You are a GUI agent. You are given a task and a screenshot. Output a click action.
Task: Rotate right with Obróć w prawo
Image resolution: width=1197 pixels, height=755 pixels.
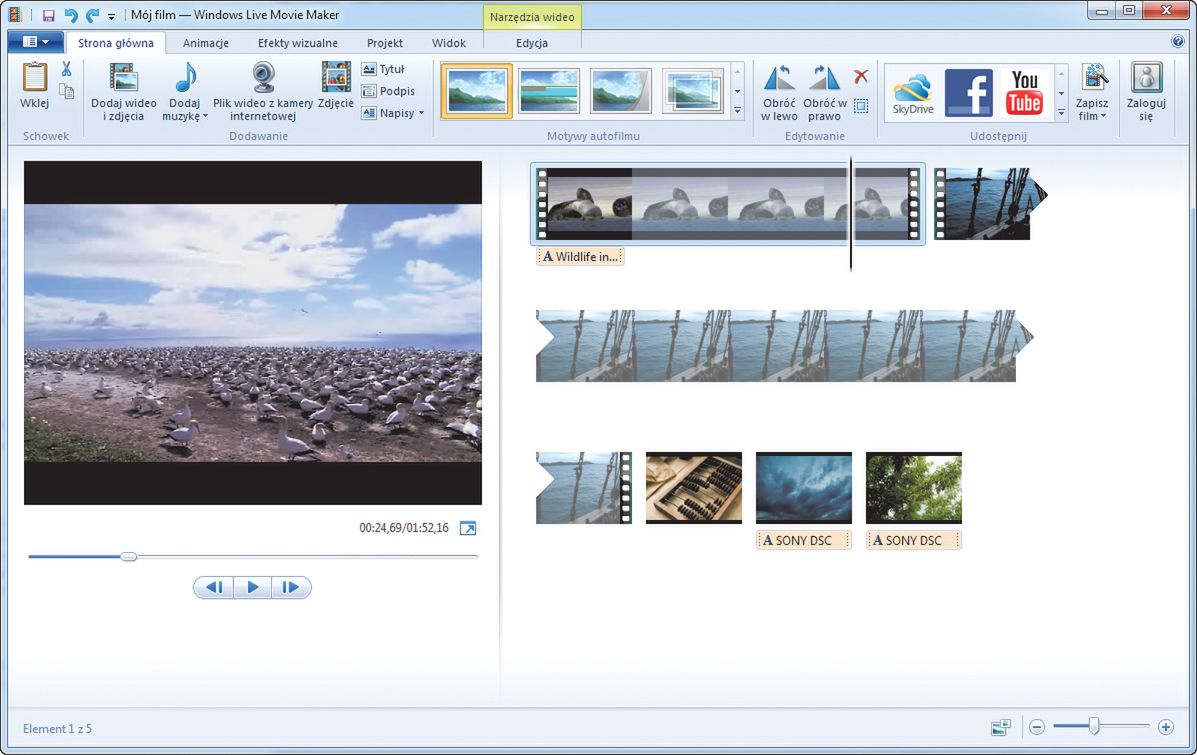825,78
